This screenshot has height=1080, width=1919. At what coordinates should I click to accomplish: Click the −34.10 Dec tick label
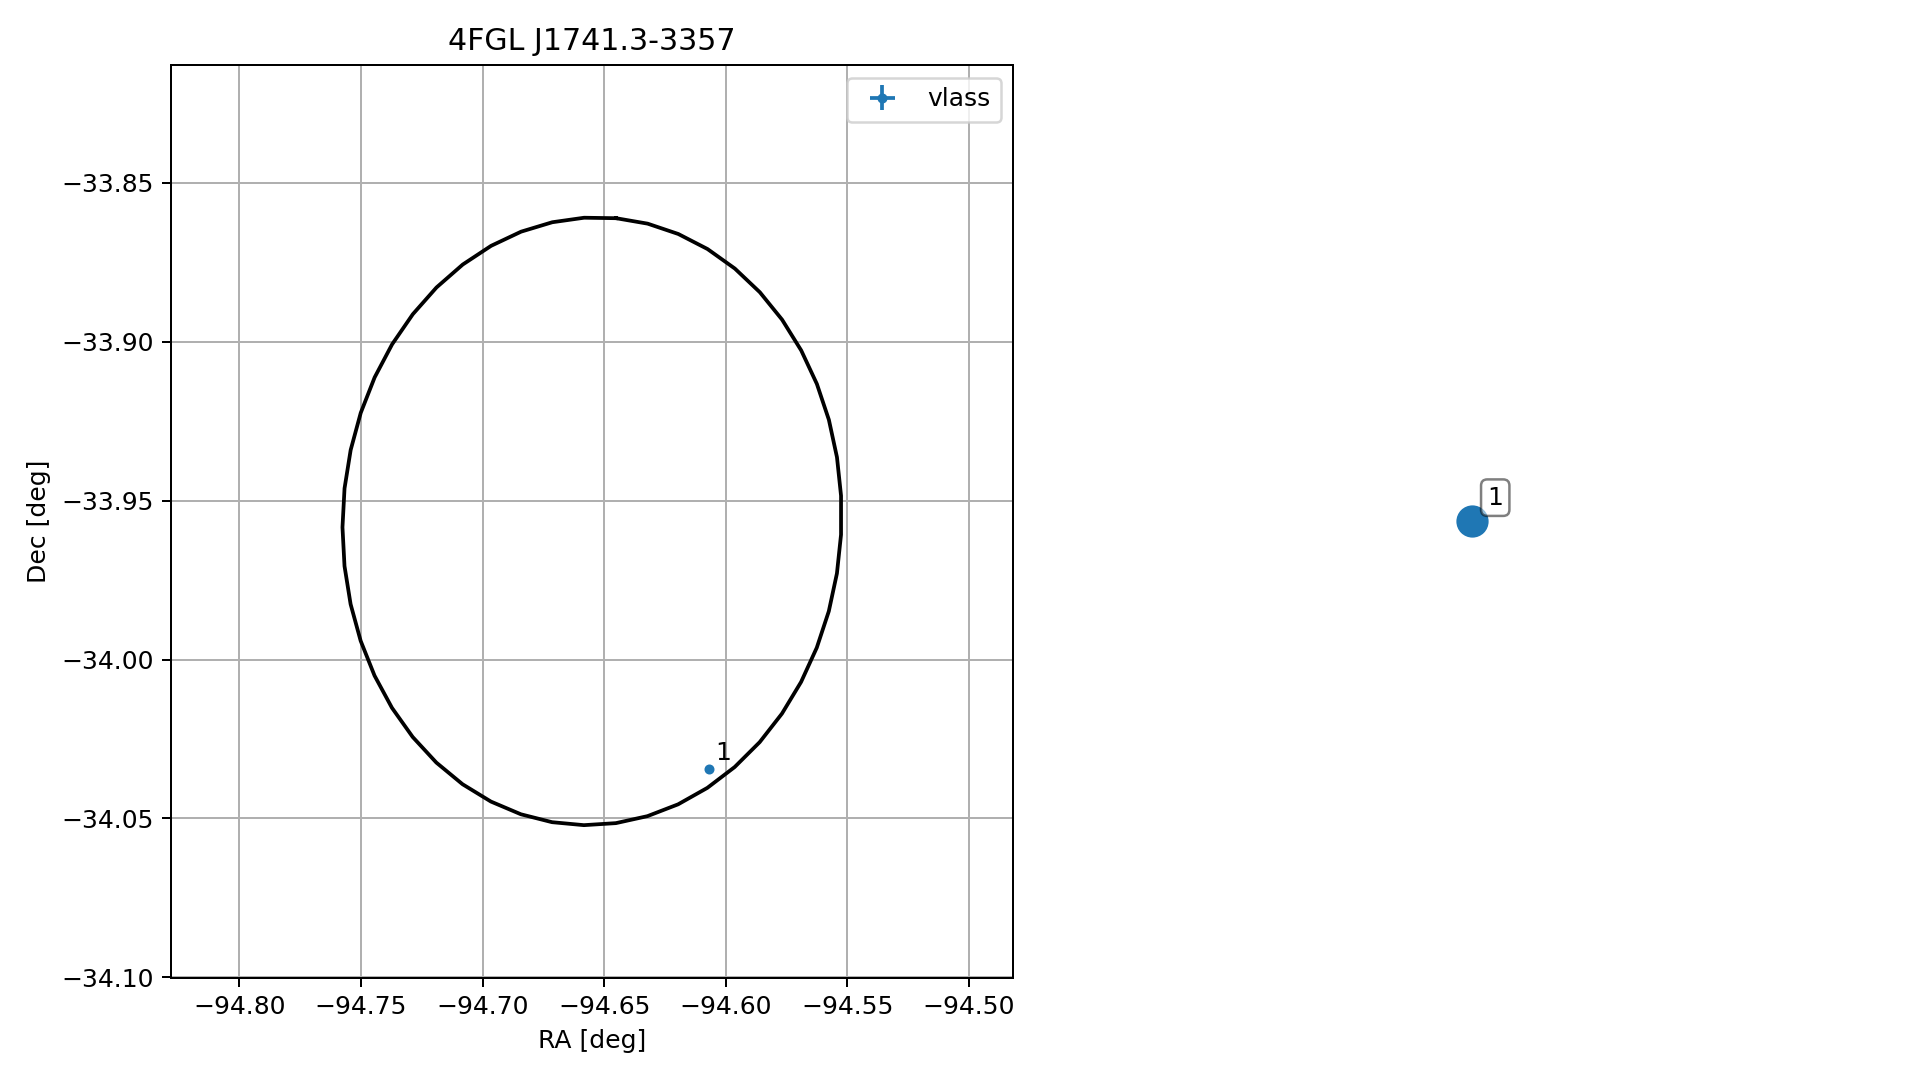109,978
